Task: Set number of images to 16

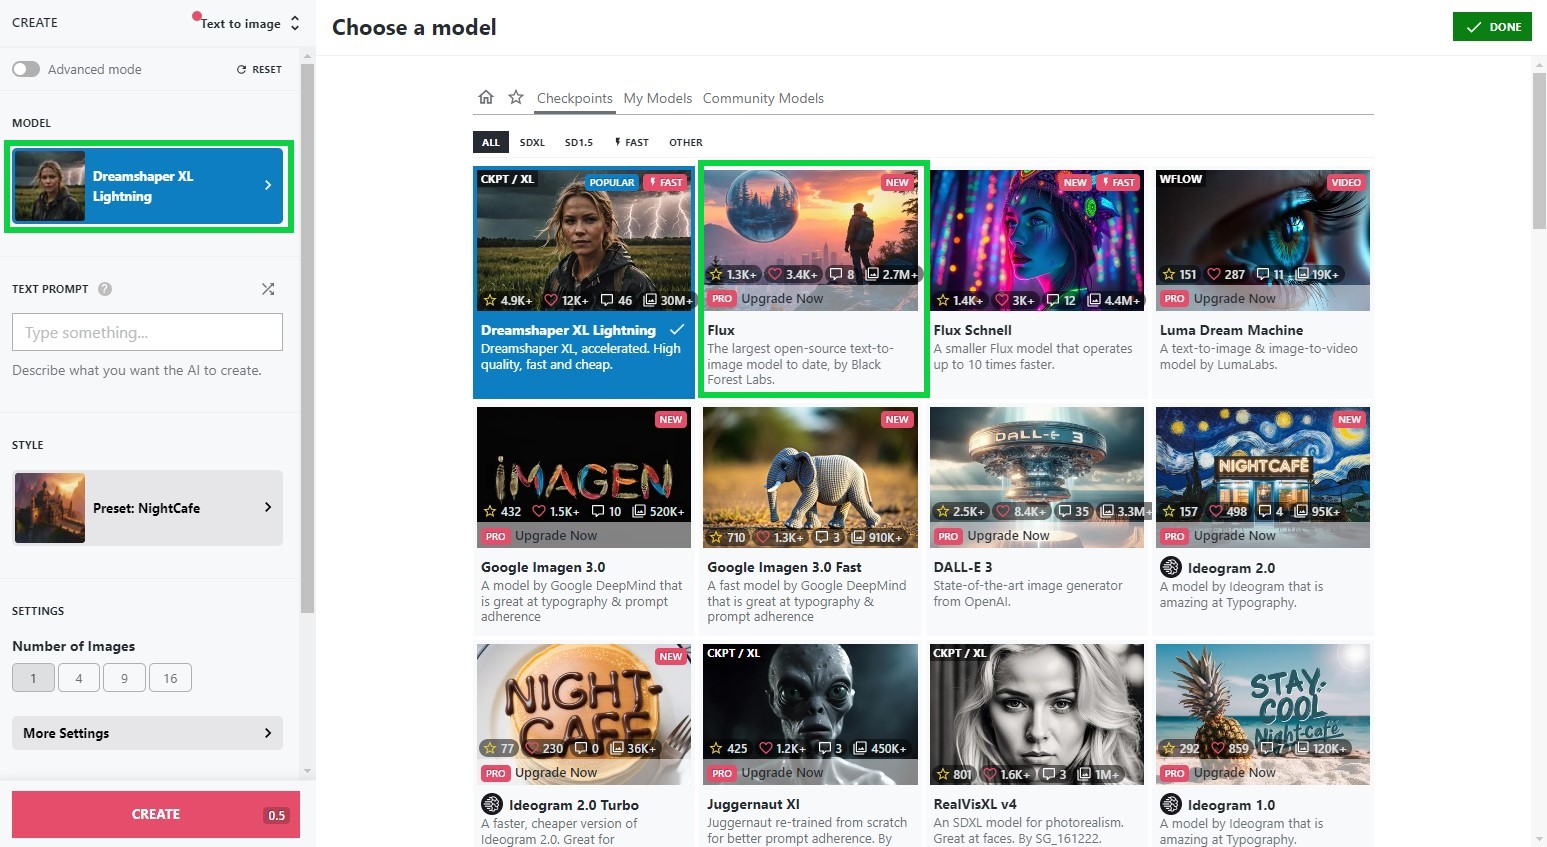Action: point(170,678)
